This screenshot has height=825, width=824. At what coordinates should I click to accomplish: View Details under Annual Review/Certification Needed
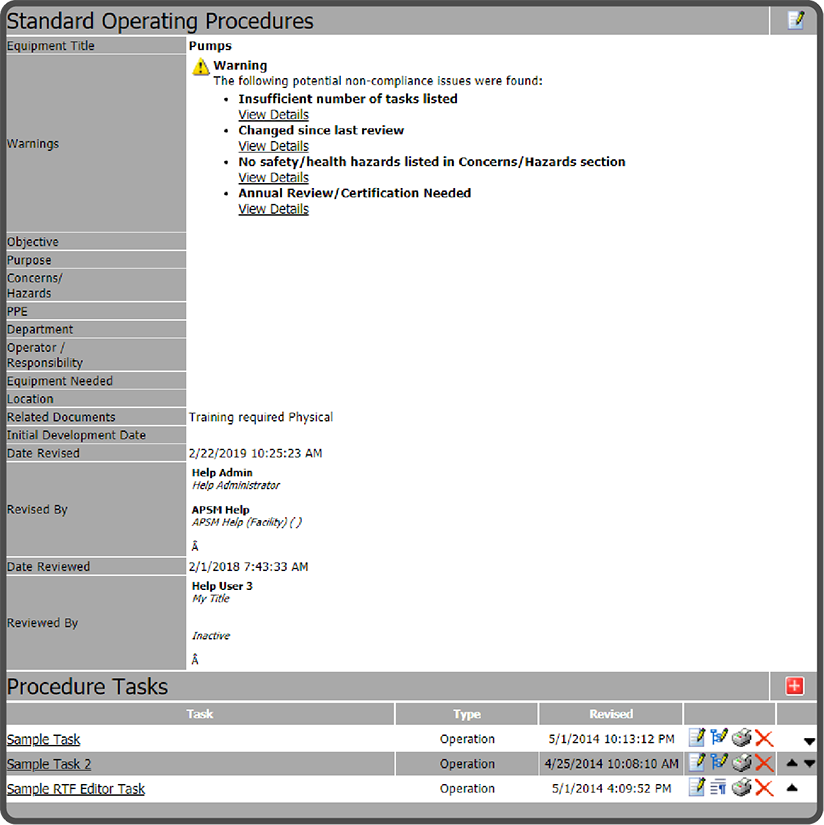273,208
